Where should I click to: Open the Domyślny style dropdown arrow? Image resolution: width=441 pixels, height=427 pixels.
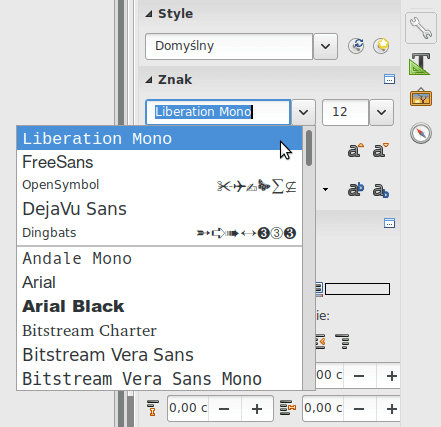click(325, 46)
